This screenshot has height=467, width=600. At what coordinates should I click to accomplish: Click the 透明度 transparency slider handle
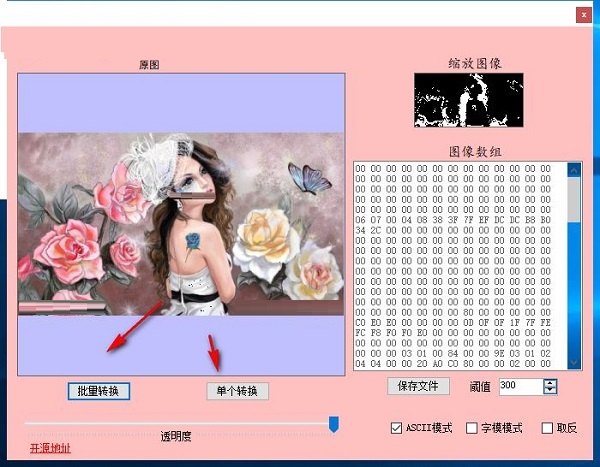[x=334, y=425]
